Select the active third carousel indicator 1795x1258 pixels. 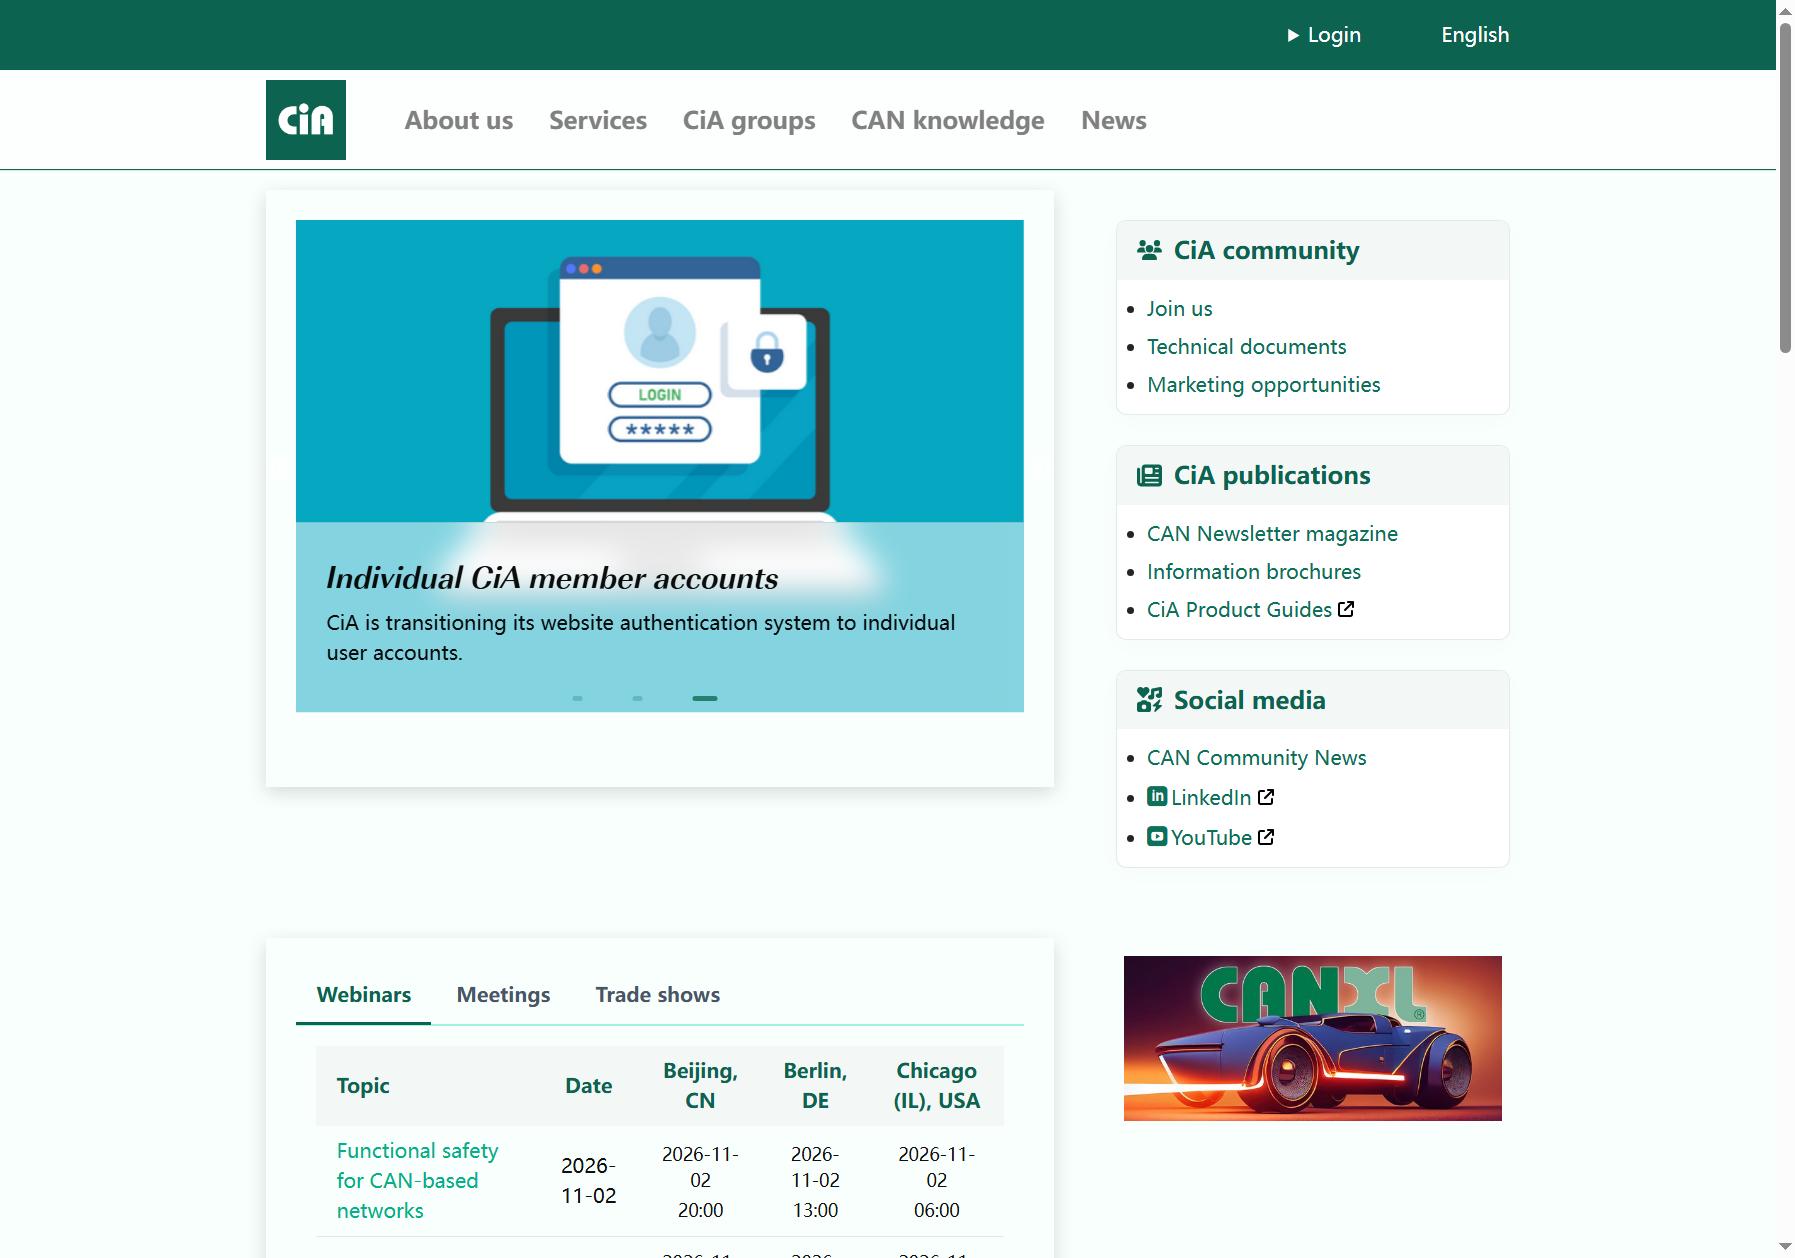[705, 698]
